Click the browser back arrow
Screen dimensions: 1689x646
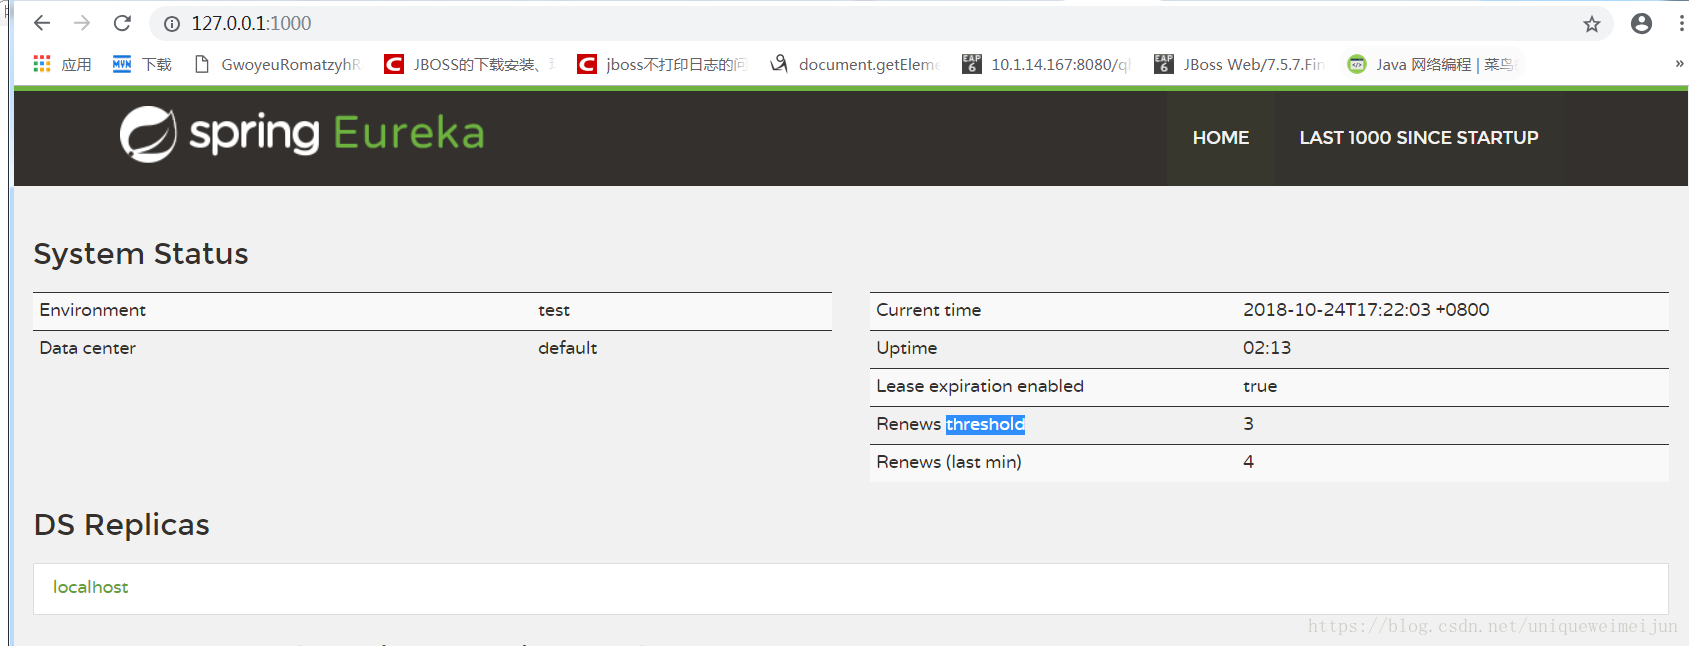(42, 23)
